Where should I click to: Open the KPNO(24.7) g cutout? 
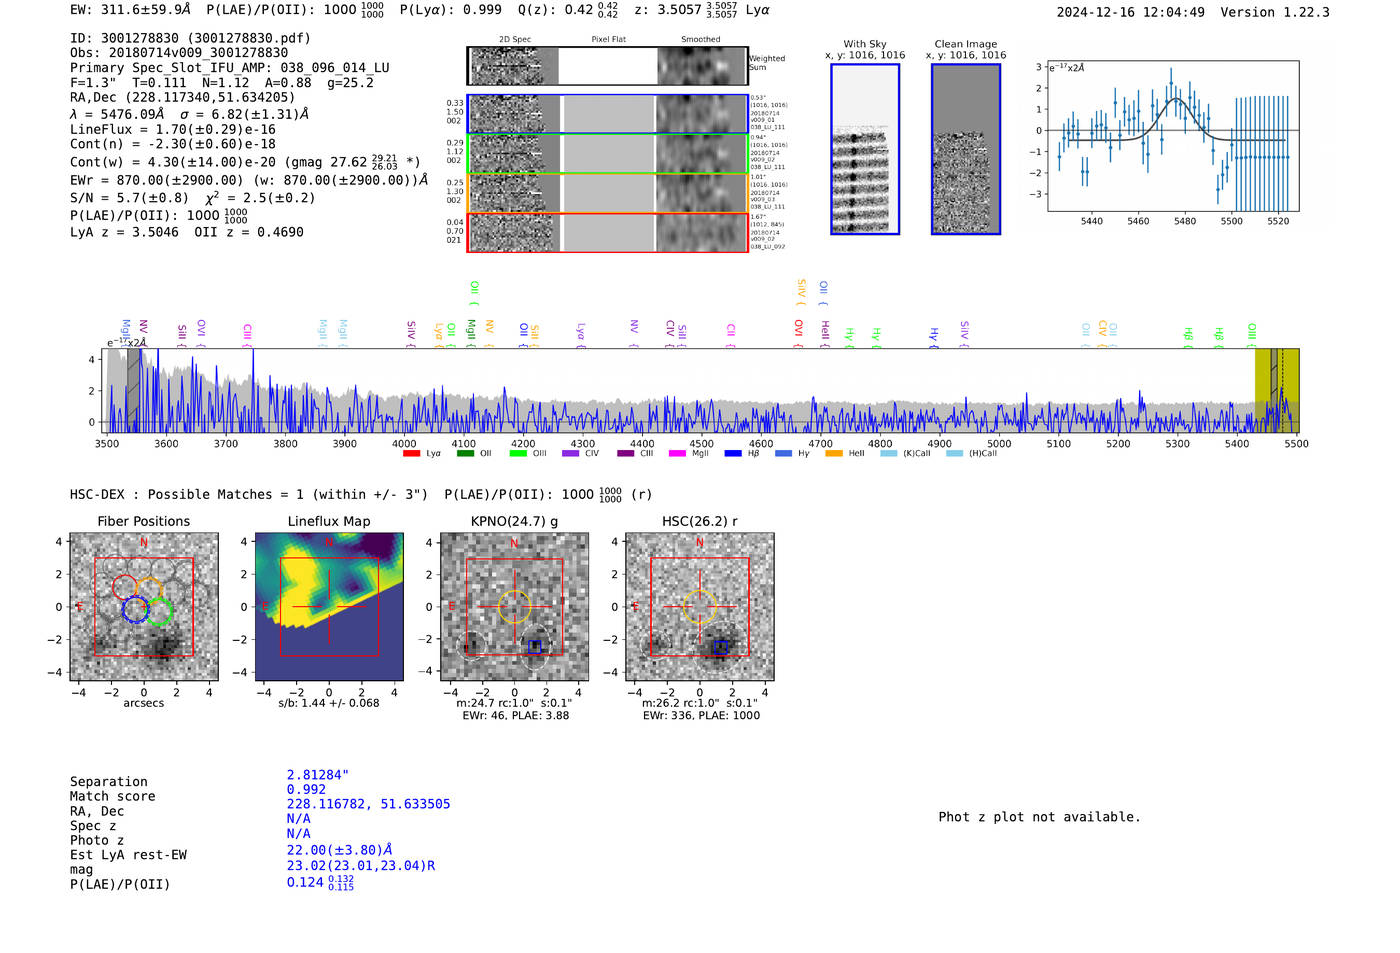[514, 607]
